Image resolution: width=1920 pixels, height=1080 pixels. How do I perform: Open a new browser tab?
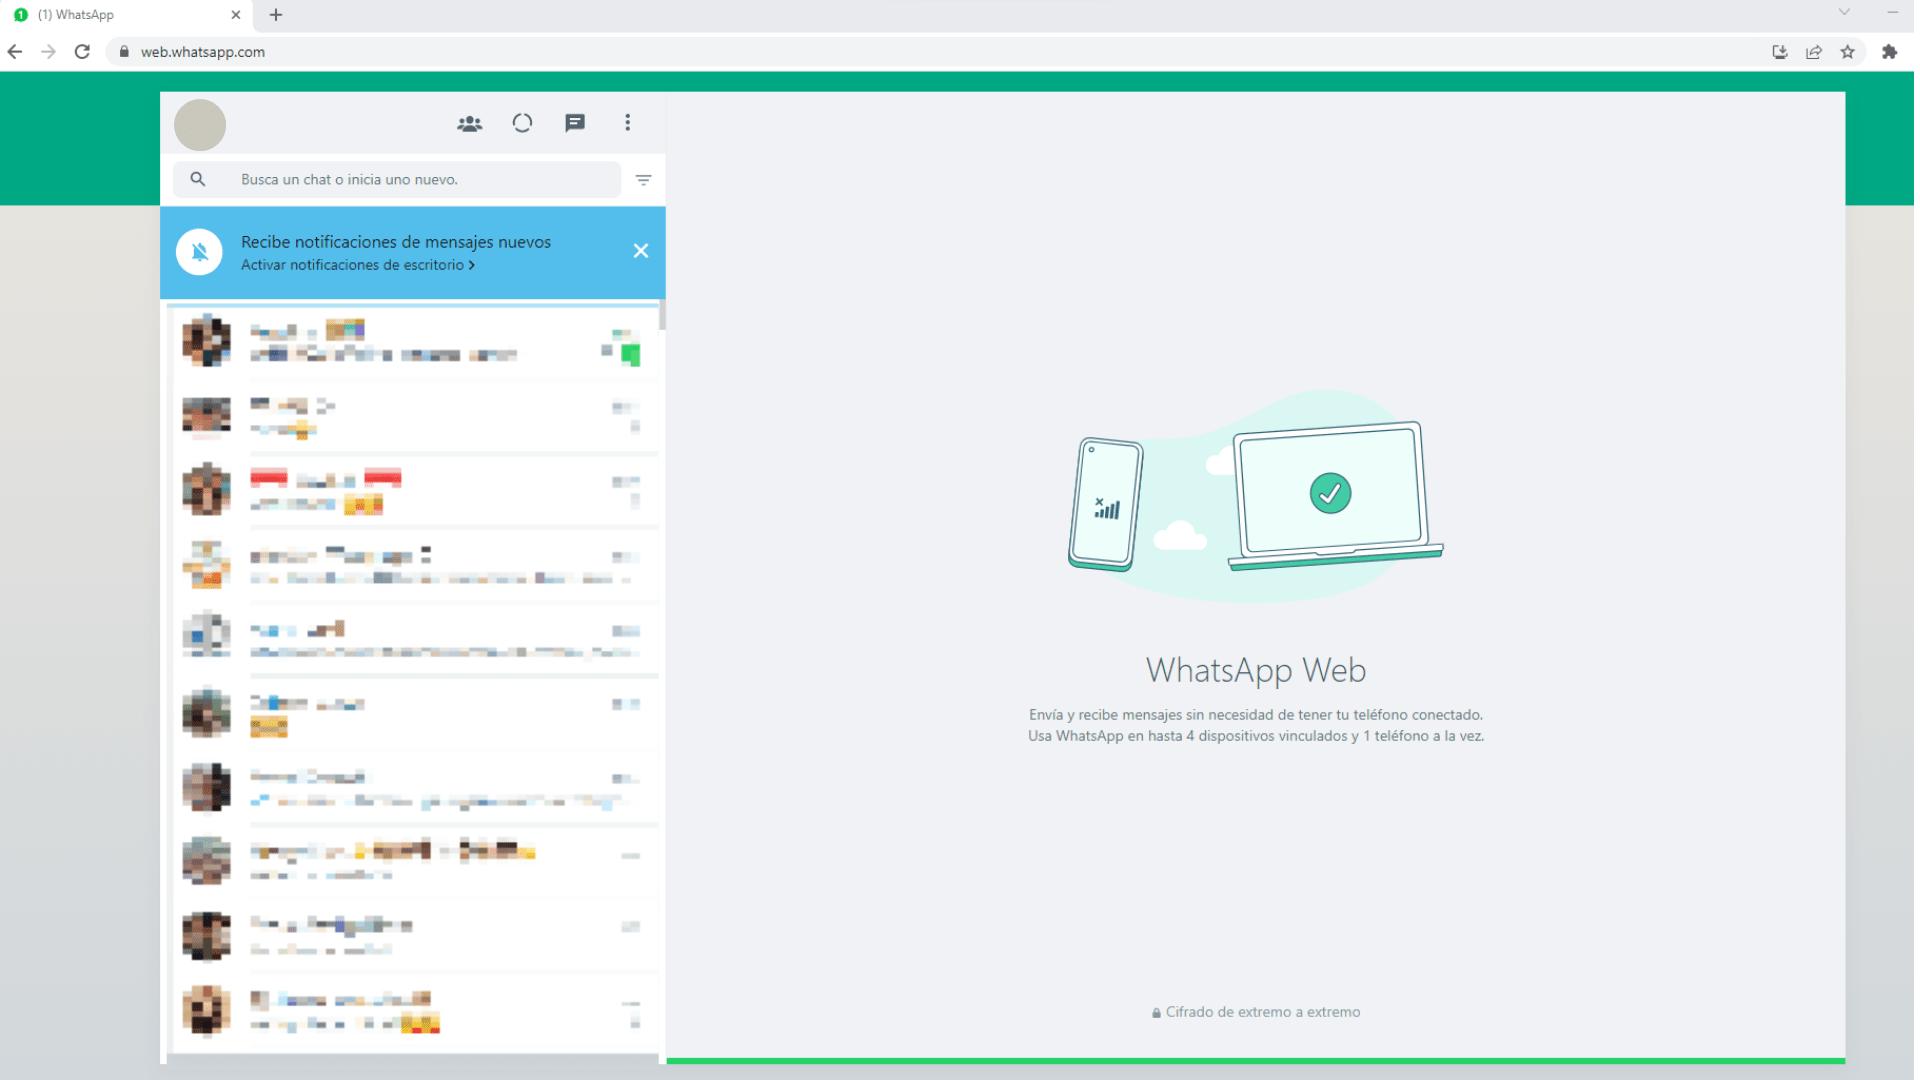coord(276,15)
